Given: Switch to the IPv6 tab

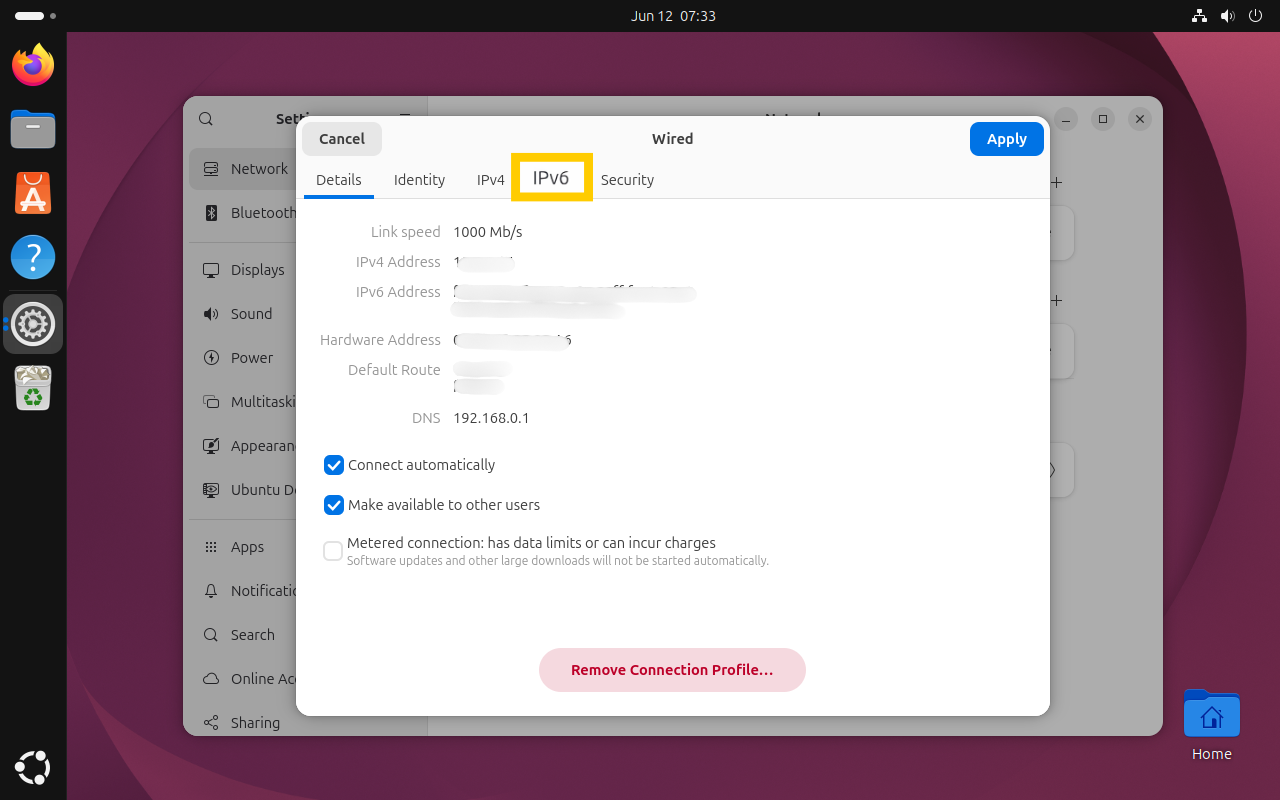Looking at the screenshot, I should coord(551,178).
